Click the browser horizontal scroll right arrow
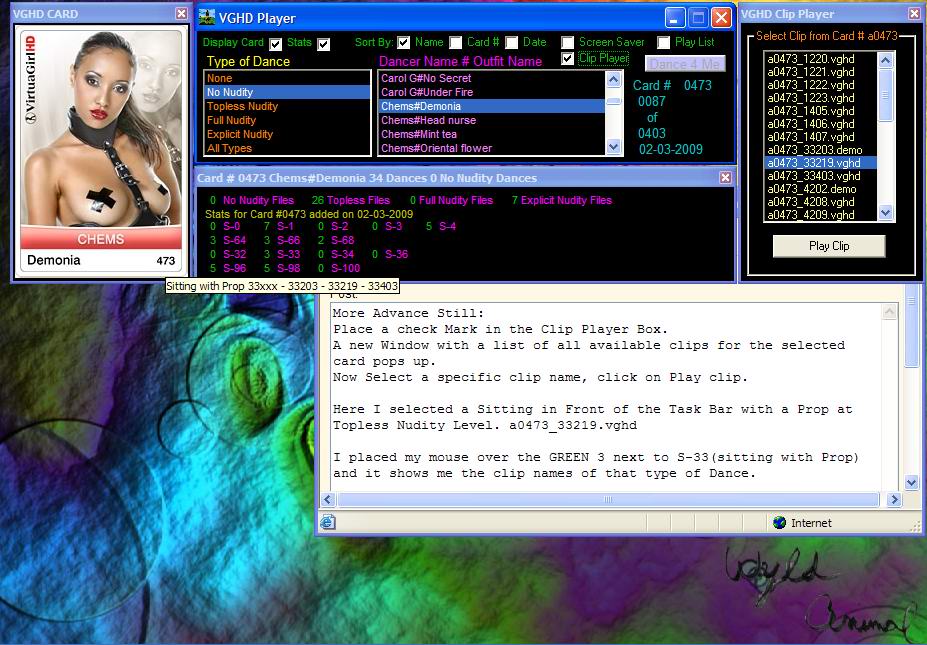 tap(894, 500)
